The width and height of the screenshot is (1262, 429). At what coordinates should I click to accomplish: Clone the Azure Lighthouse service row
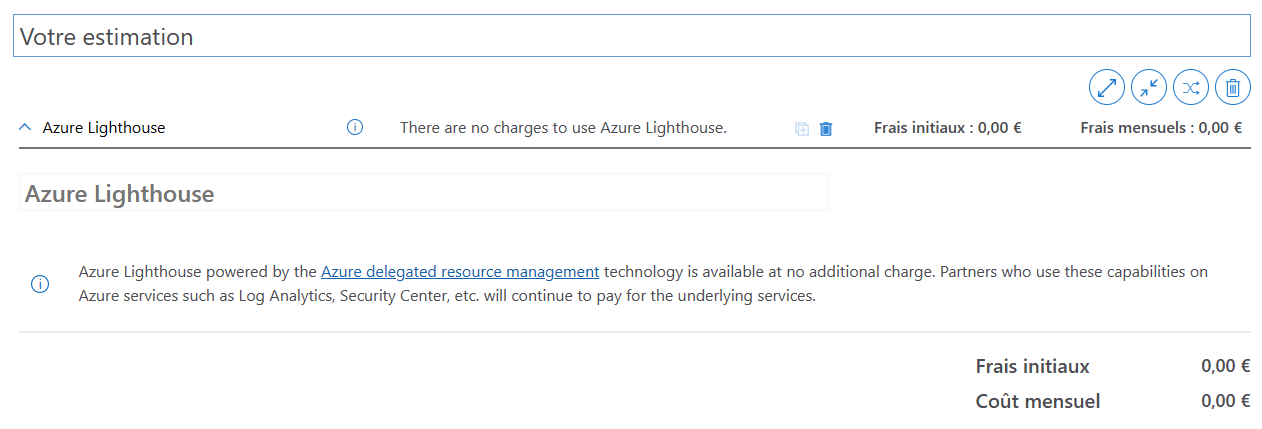pos(802,129)
